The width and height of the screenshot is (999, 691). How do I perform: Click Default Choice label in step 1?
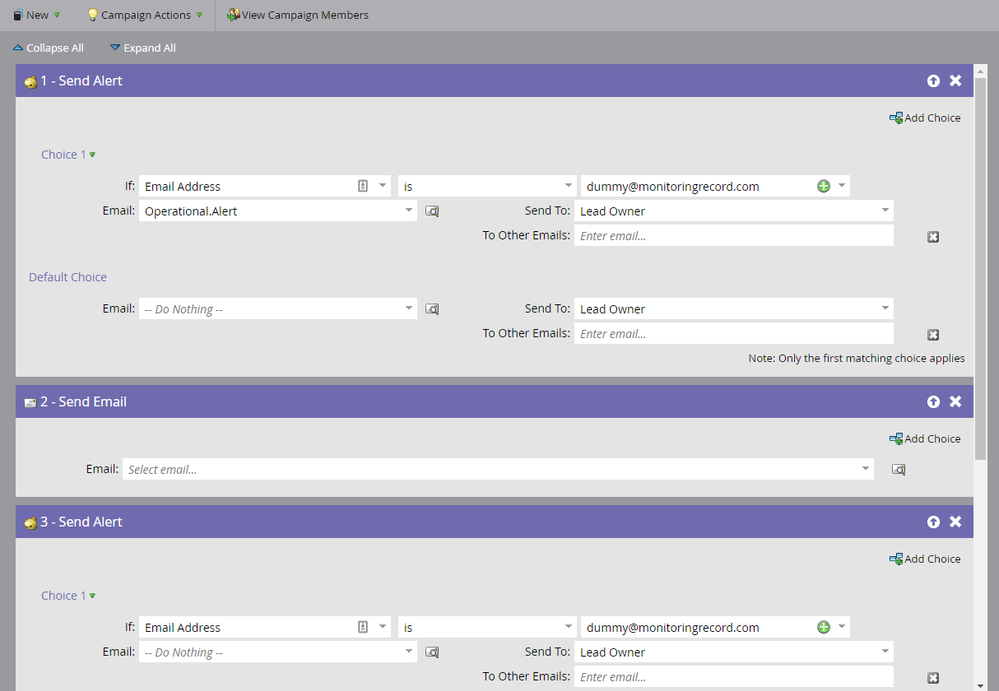point(68,277)
